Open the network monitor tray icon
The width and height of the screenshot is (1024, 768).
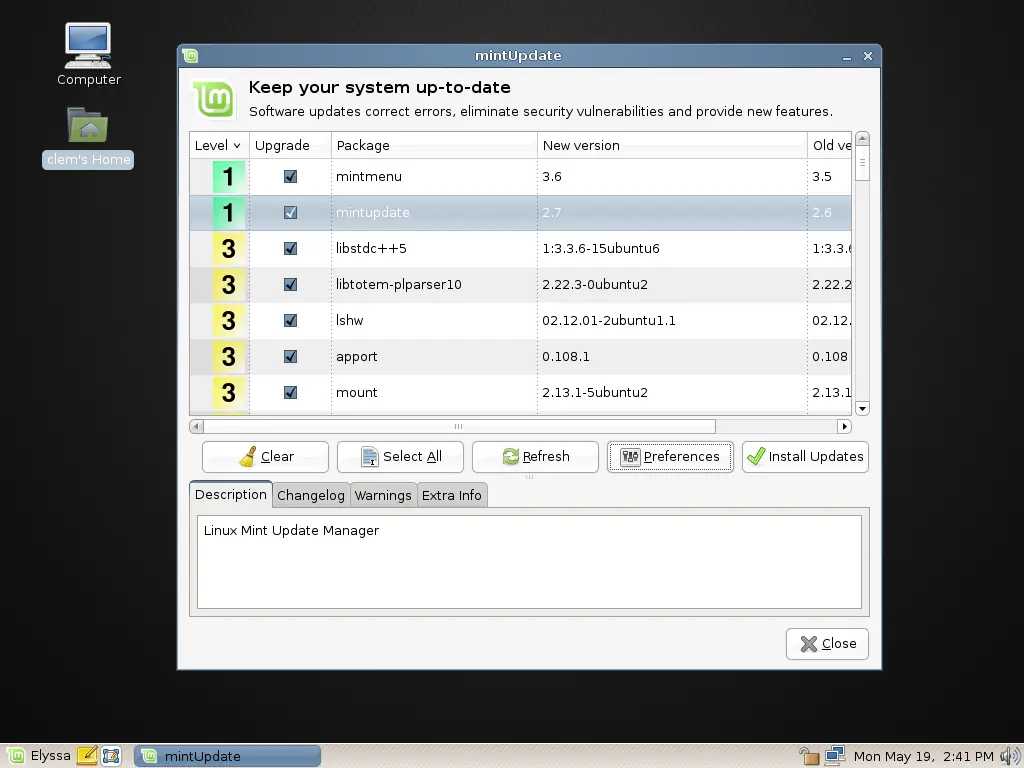click(835, 756)
